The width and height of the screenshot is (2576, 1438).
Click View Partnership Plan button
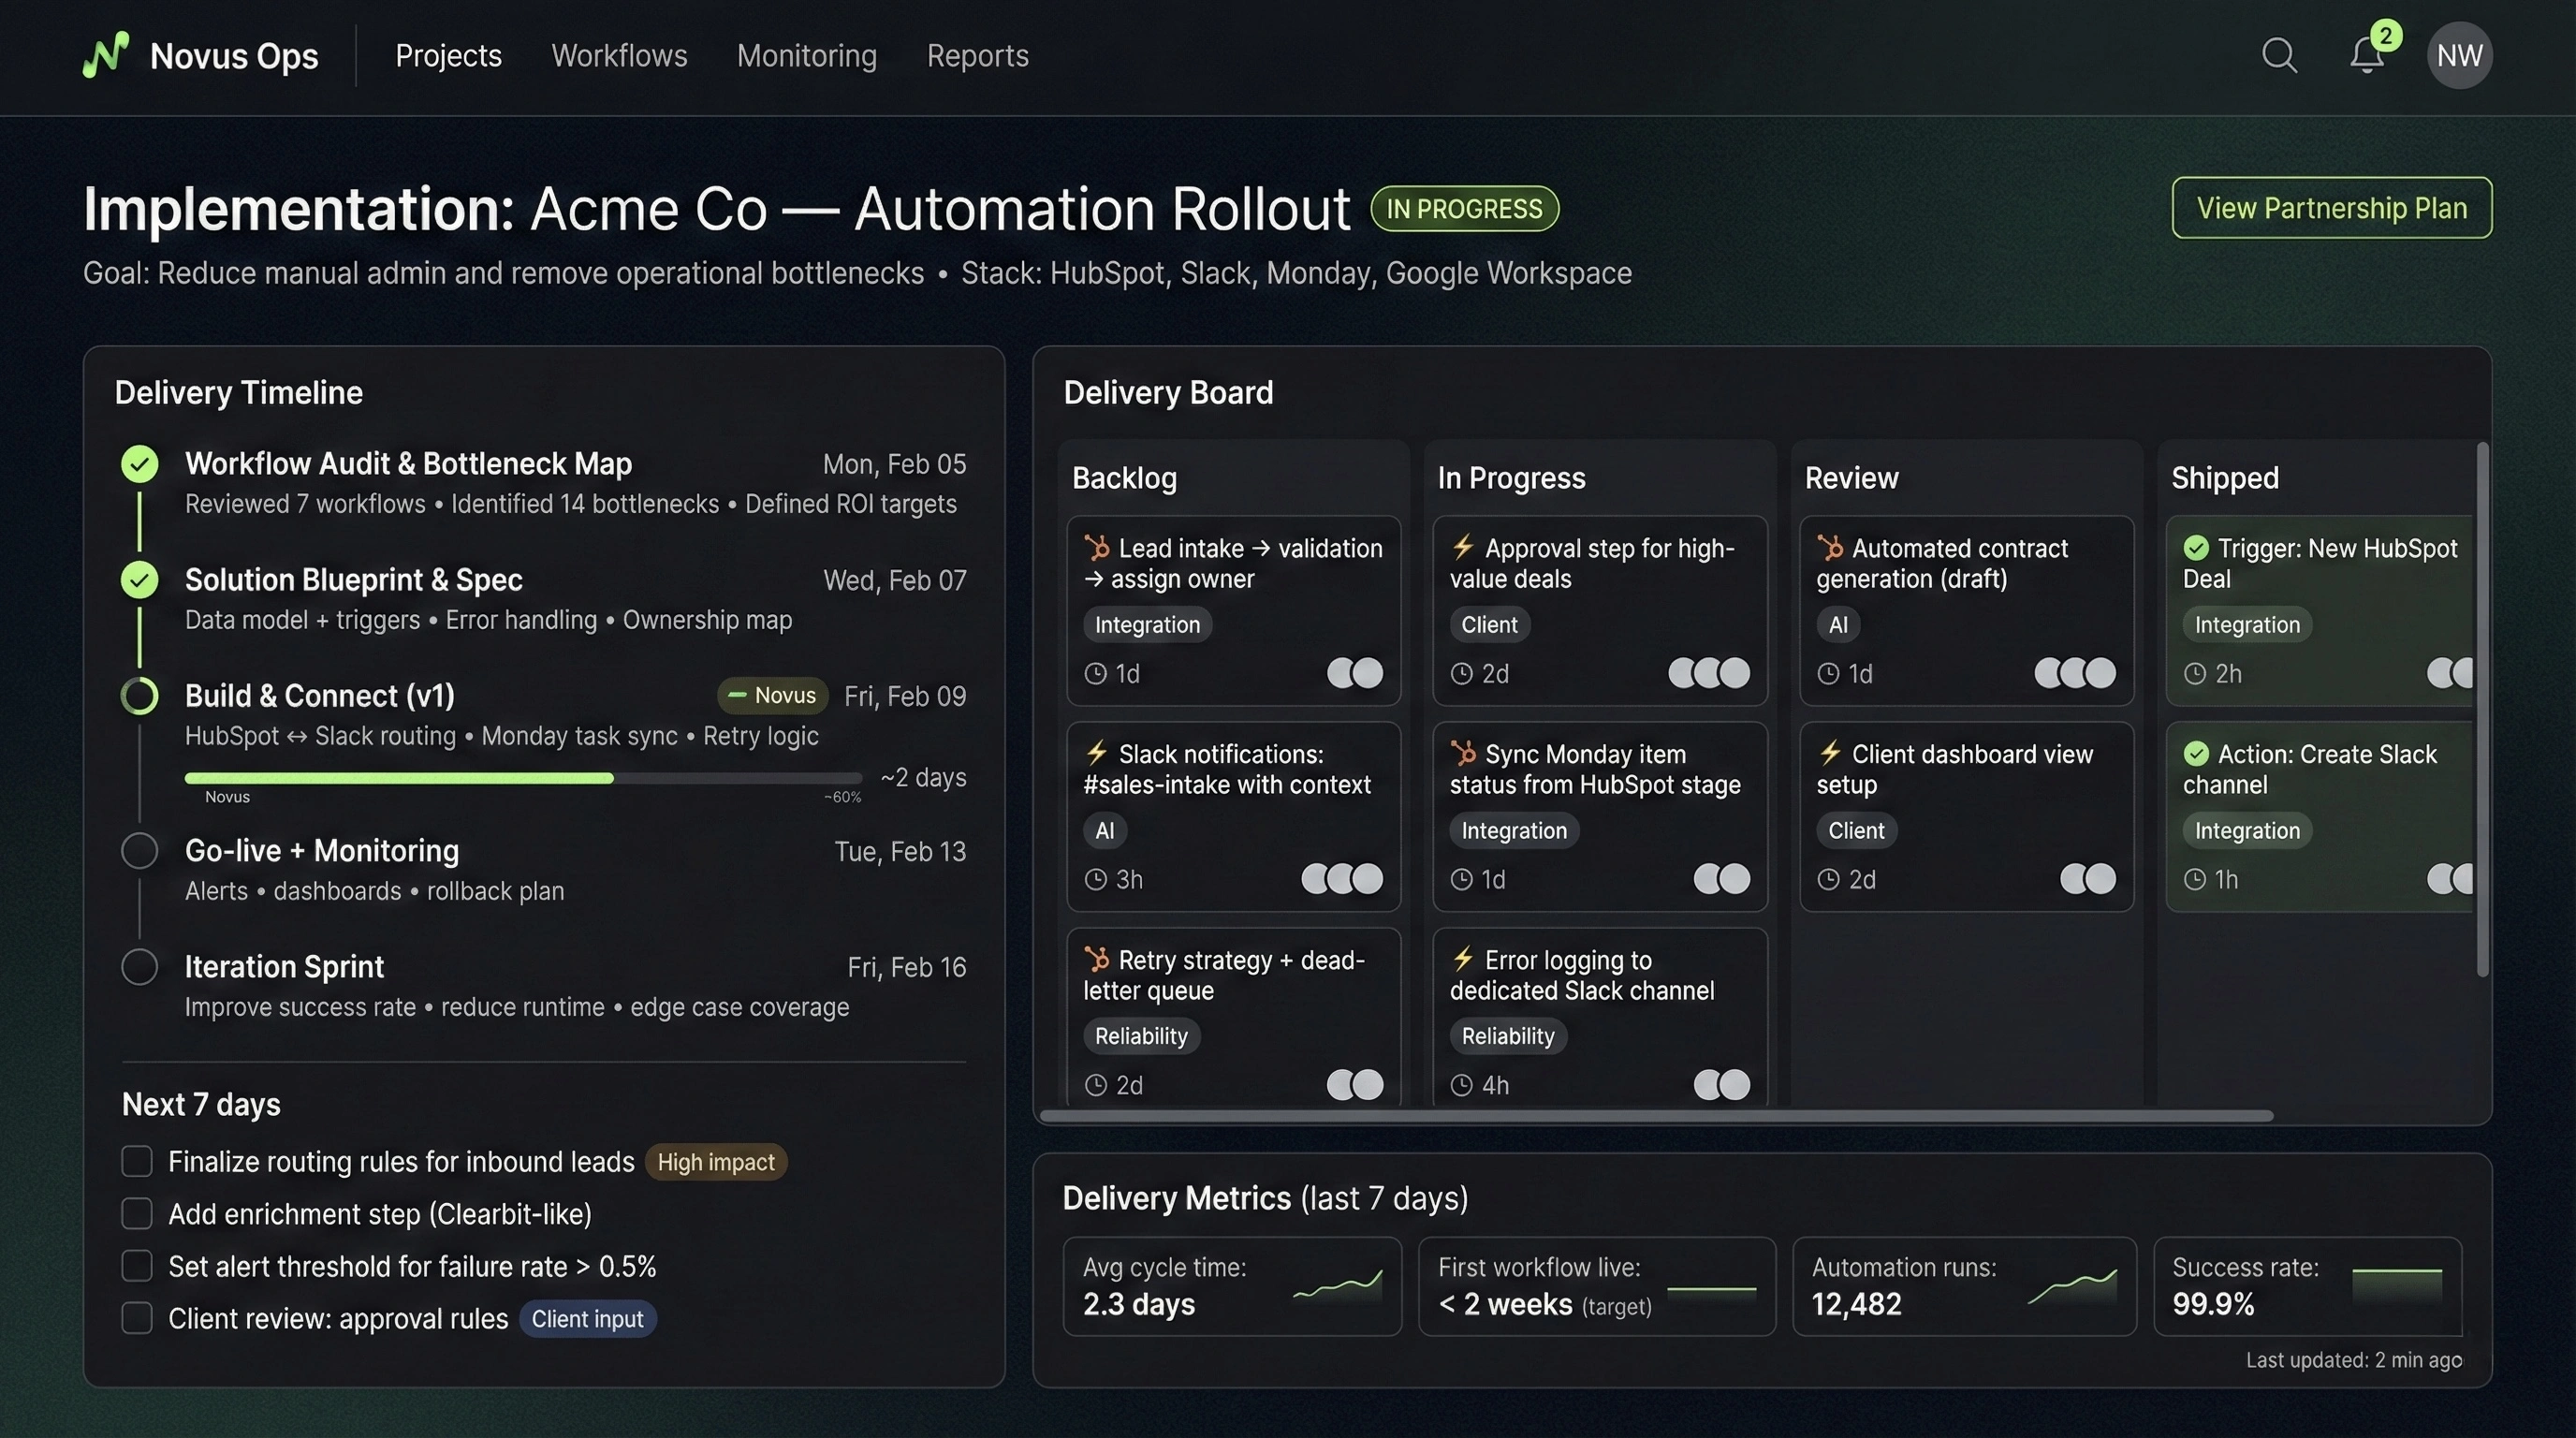(2331, 208)
